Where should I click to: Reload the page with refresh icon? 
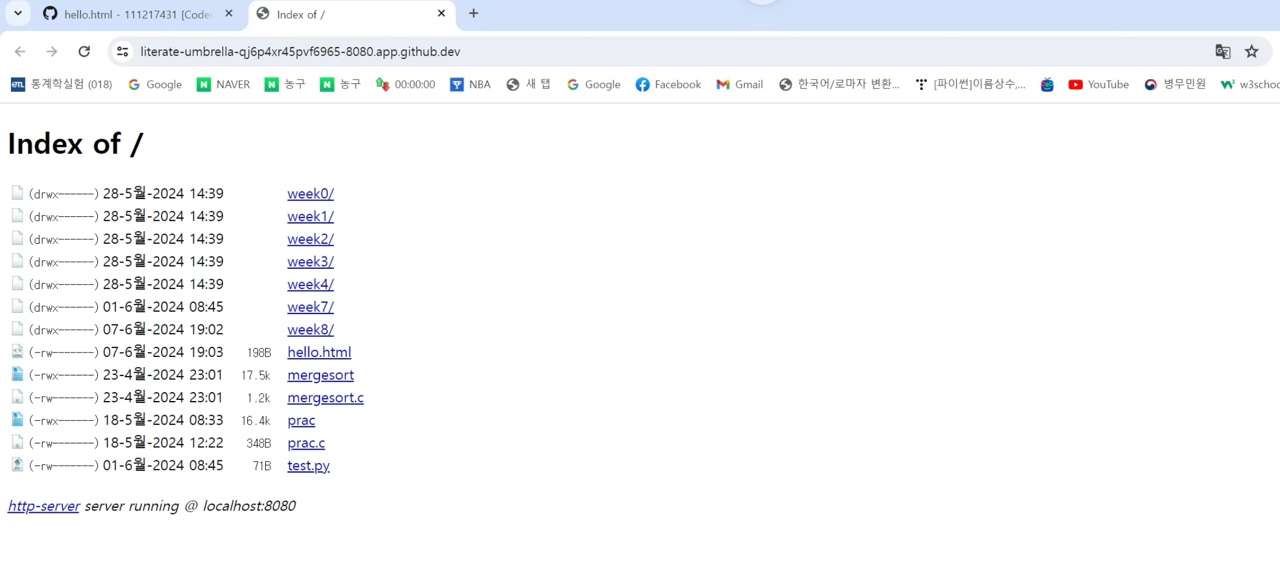(84, 51)
